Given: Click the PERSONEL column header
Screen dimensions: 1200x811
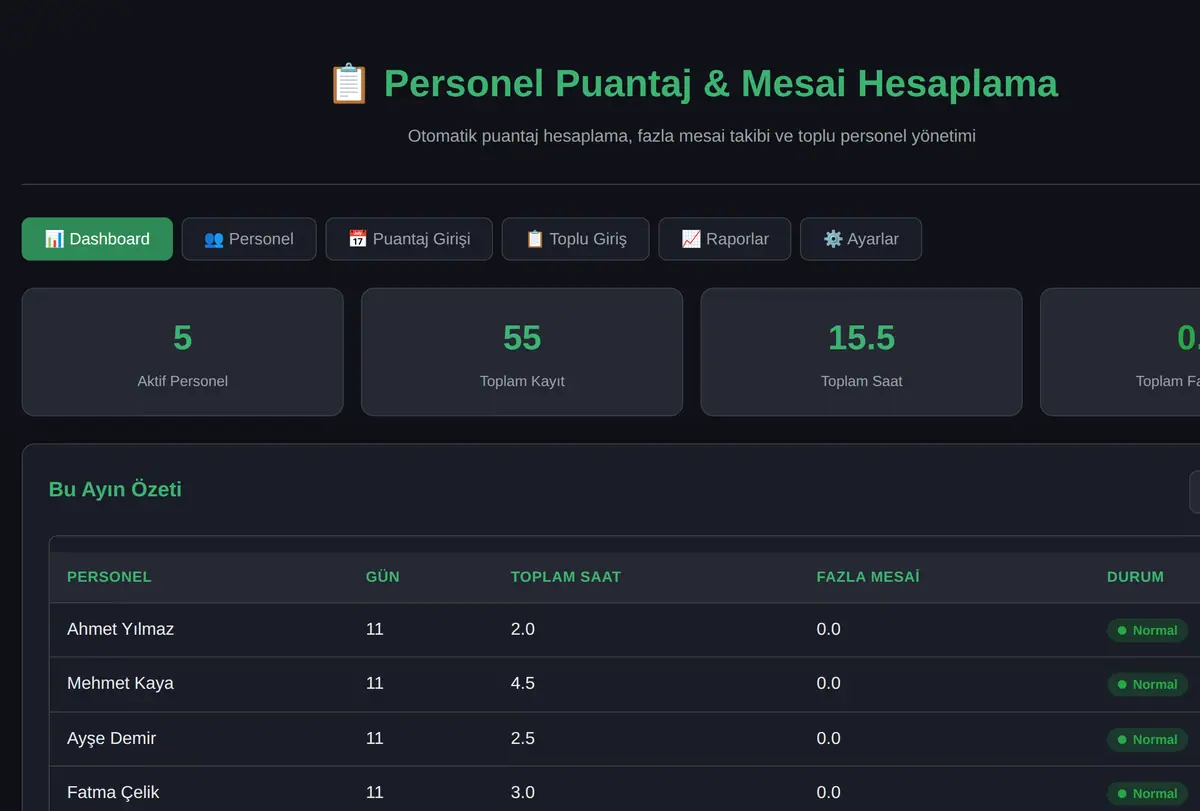Looking at the screenshot, I should pos(109,577).
